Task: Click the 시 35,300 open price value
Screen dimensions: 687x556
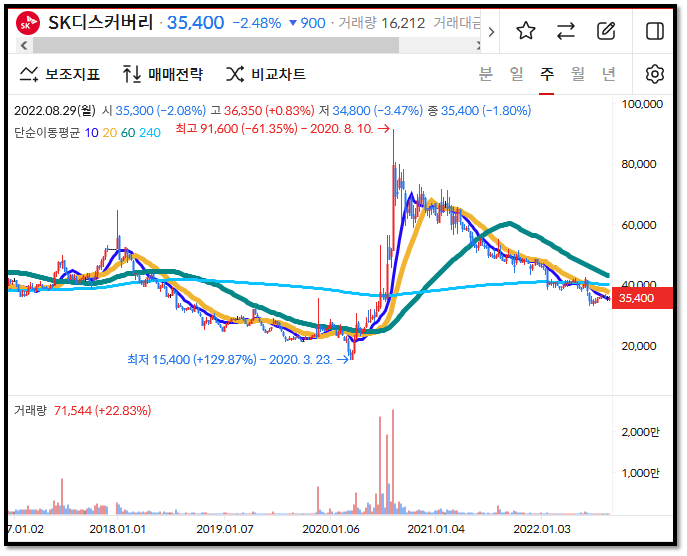Action: pos(154,110)
